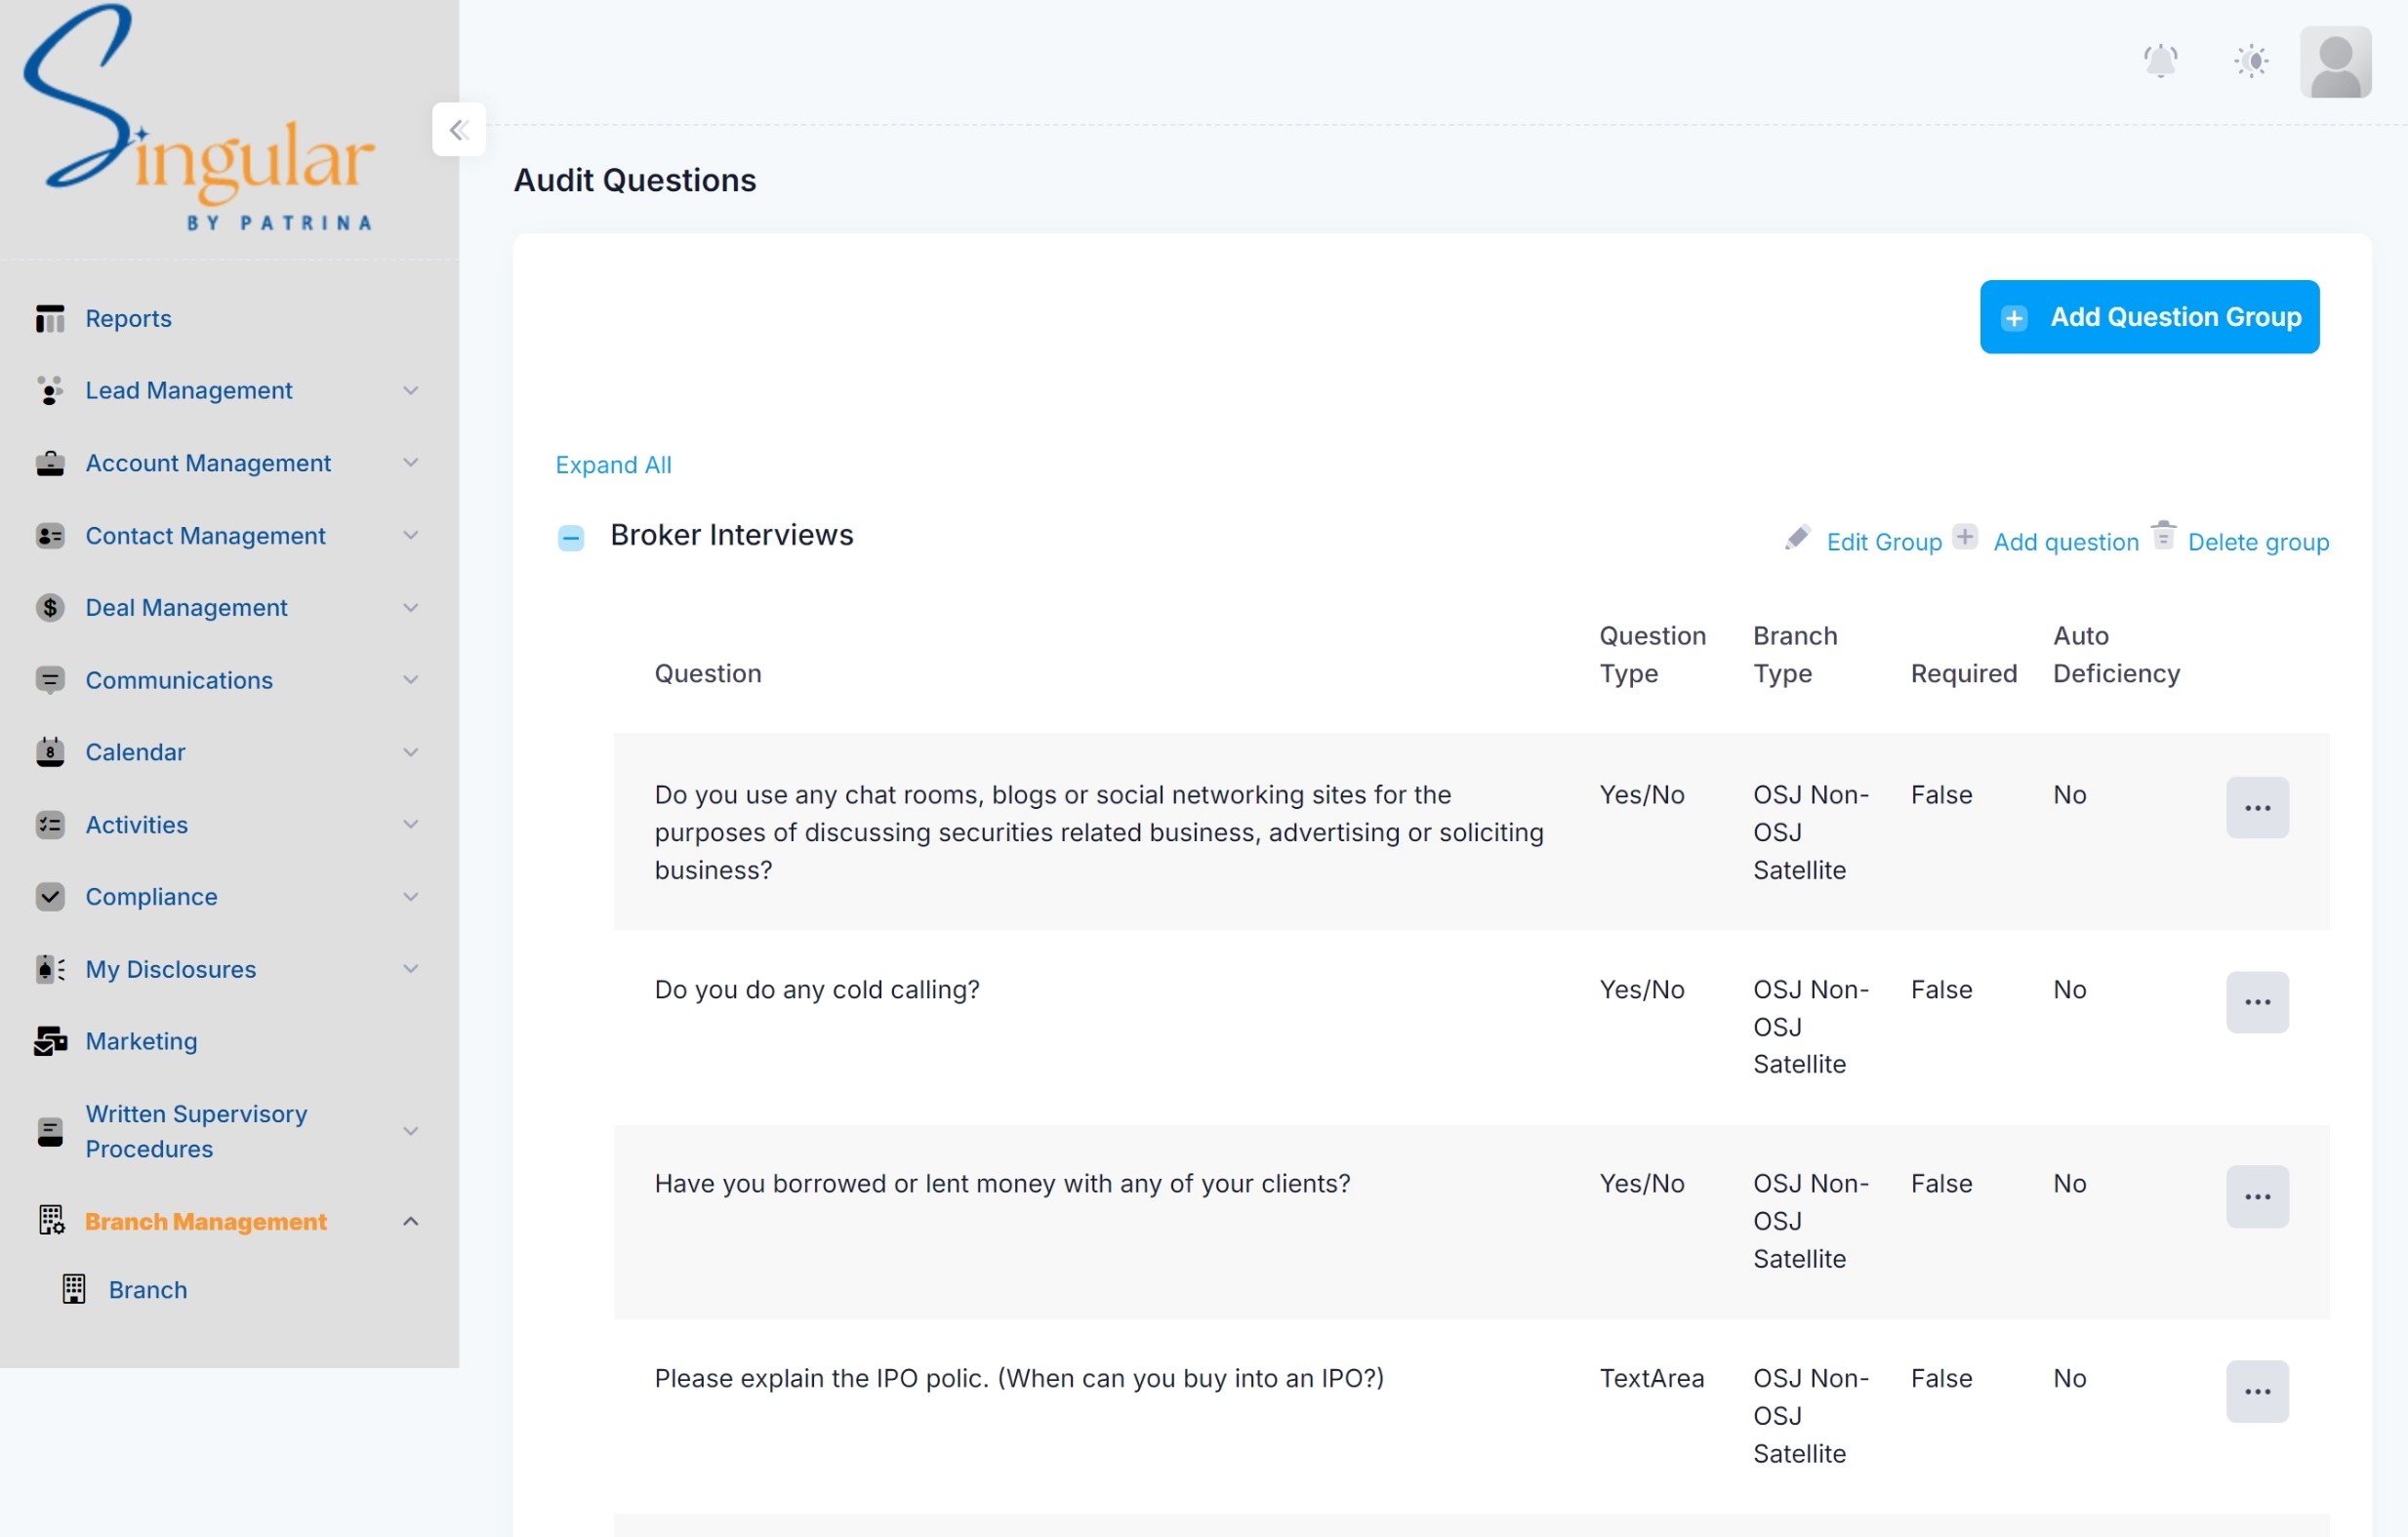Viewport: 2408px width, 1537px height.
Task: Collapse the Broker Interviews group
Action: 571,538
